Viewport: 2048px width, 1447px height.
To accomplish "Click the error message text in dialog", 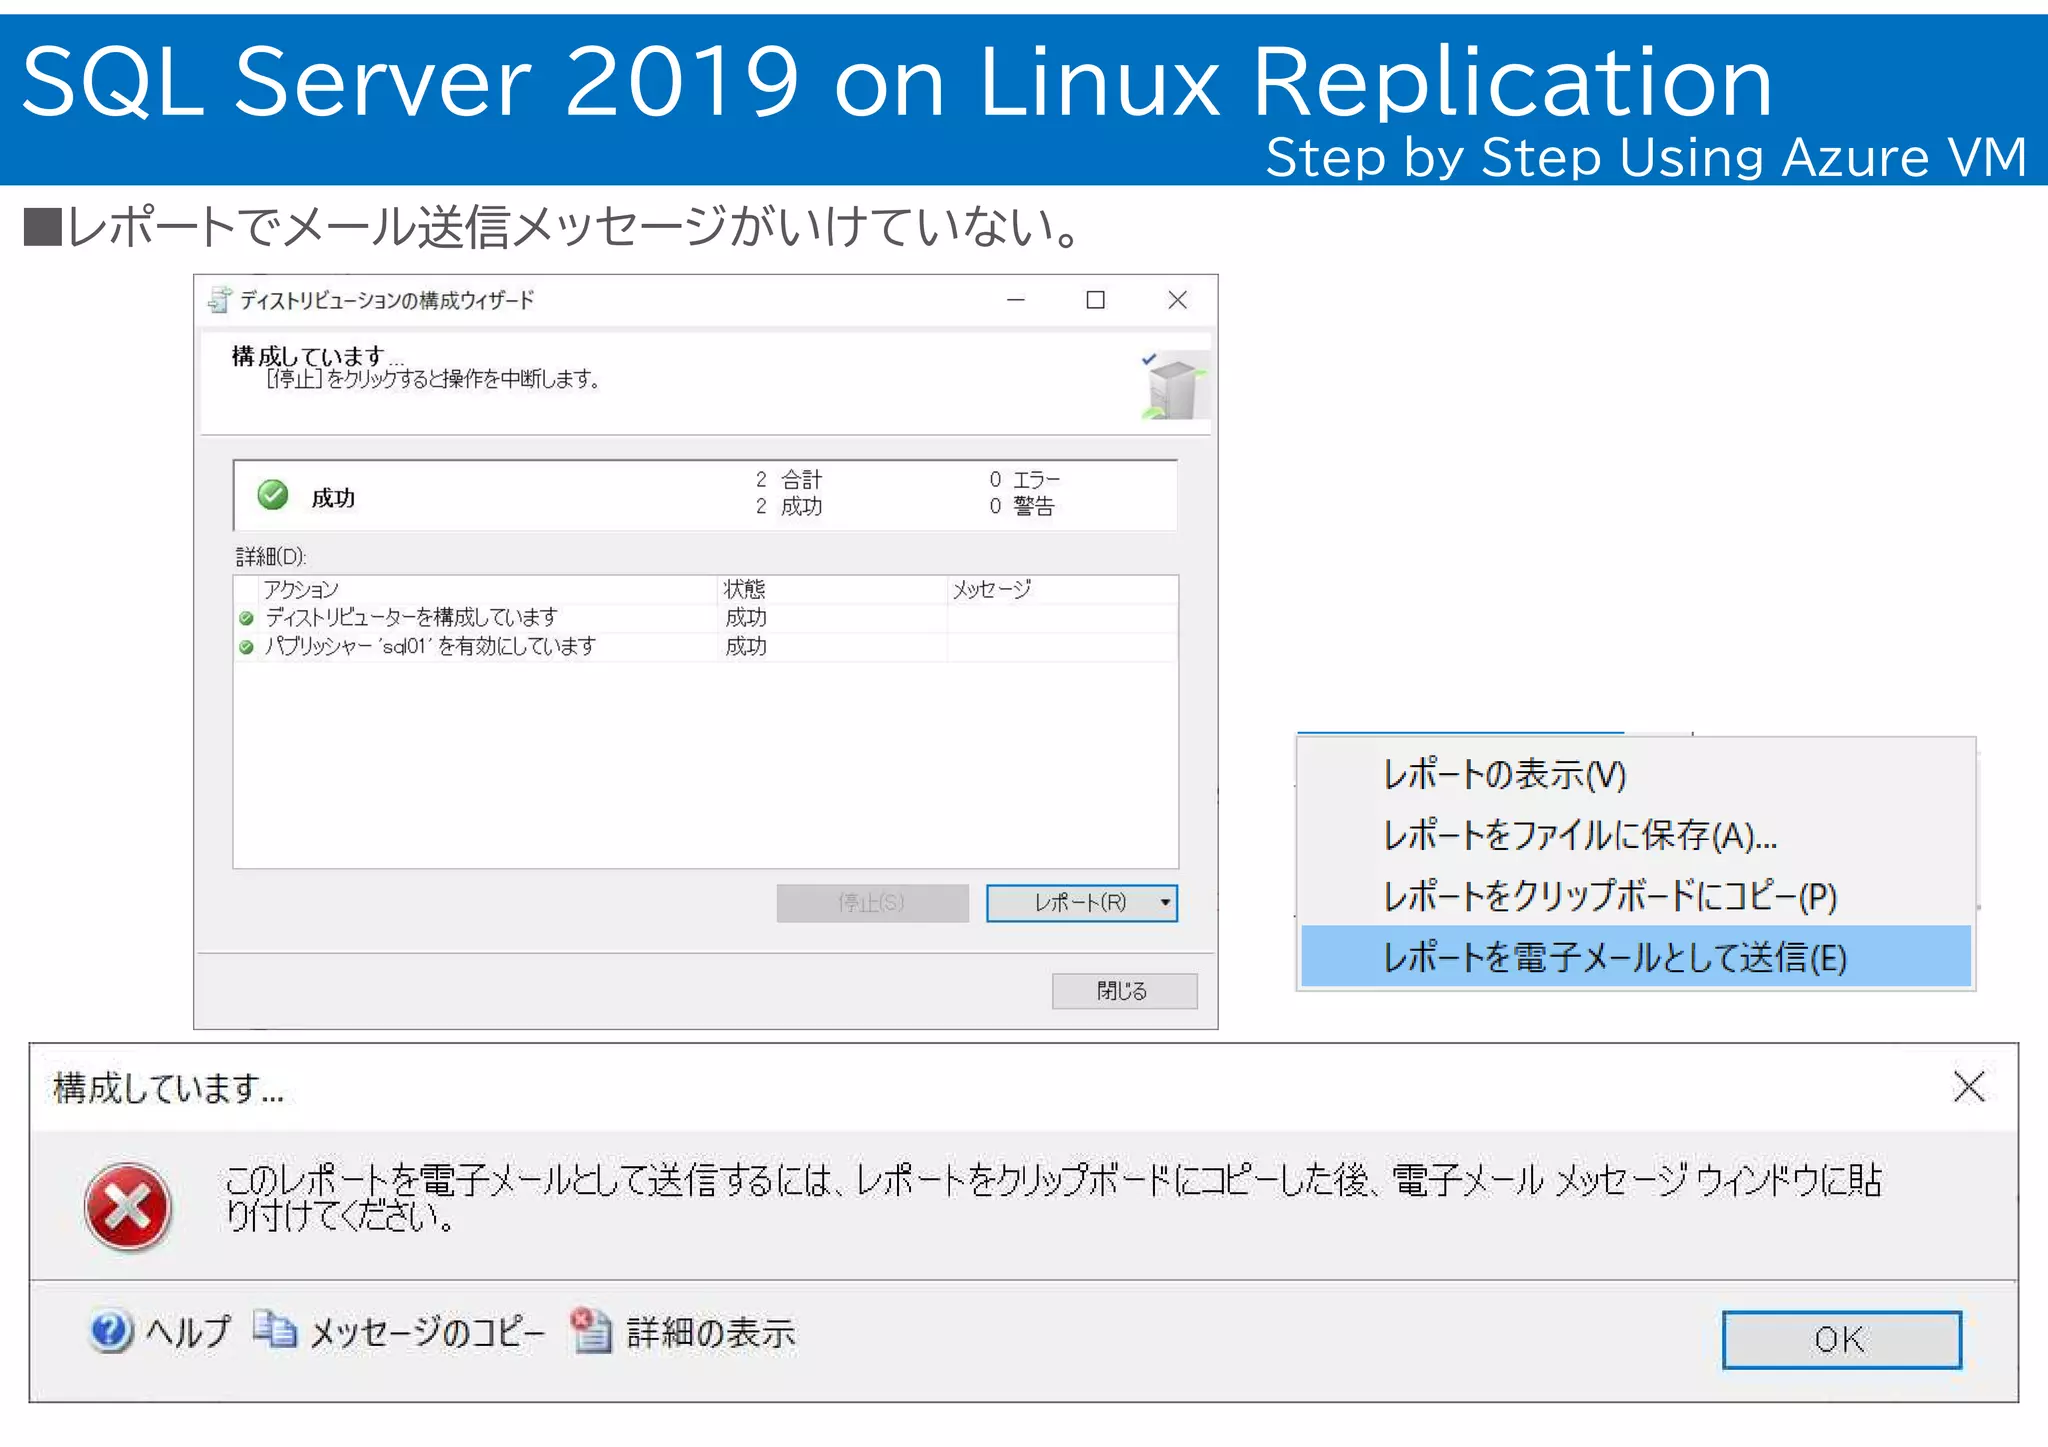I will [1054, 1197].
